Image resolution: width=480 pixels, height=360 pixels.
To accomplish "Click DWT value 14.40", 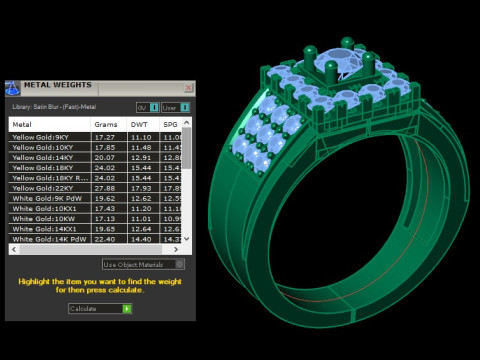I will click(x=141, y=239).
